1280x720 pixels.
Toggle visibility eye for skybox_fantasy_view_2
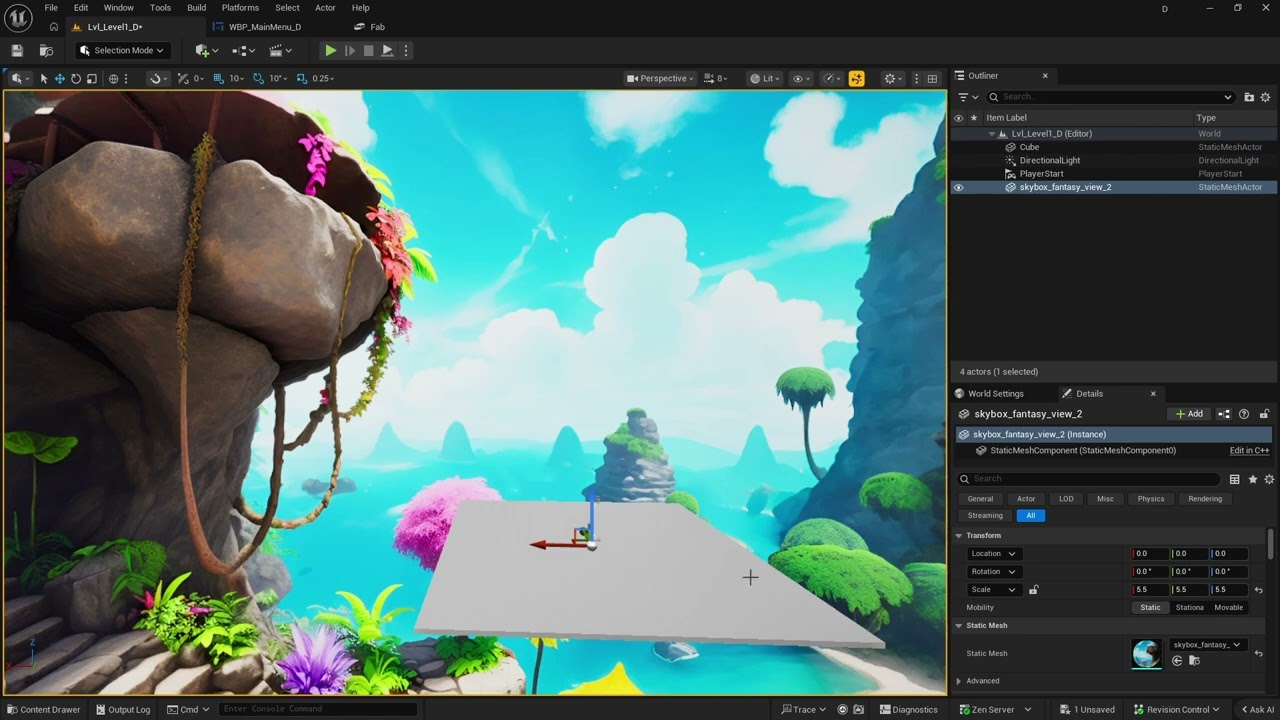pyautogui.click(x=958, y=187)
